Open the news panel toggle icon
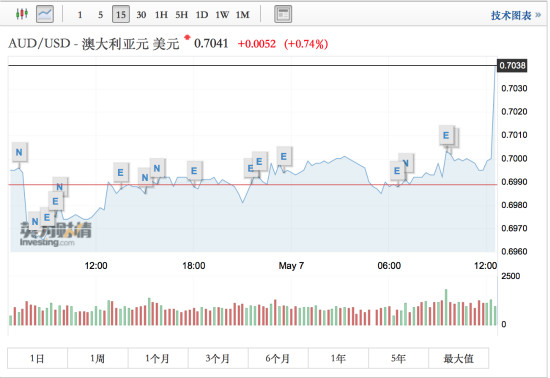This screenshot has width=550, height=378. coord(283,14)
